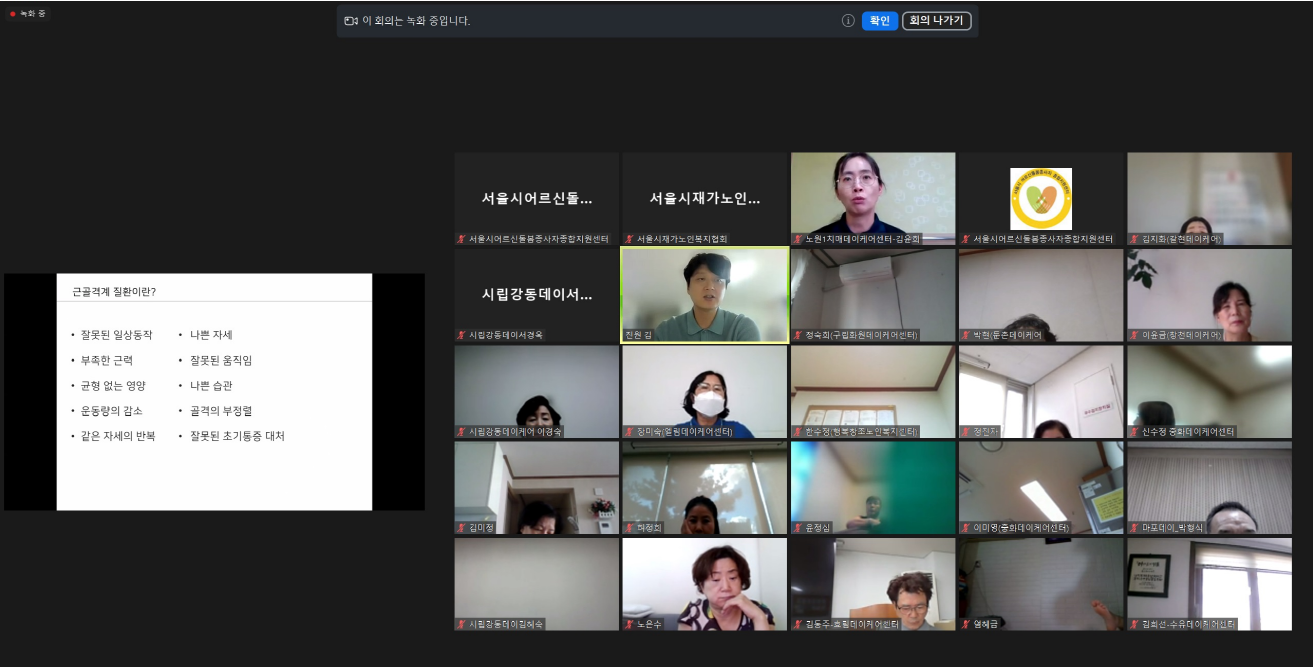The width and height of the screenshot is (1313, 667).
Task: Click muted mic icon beside 노은수 name
Action: pos(629,624)
